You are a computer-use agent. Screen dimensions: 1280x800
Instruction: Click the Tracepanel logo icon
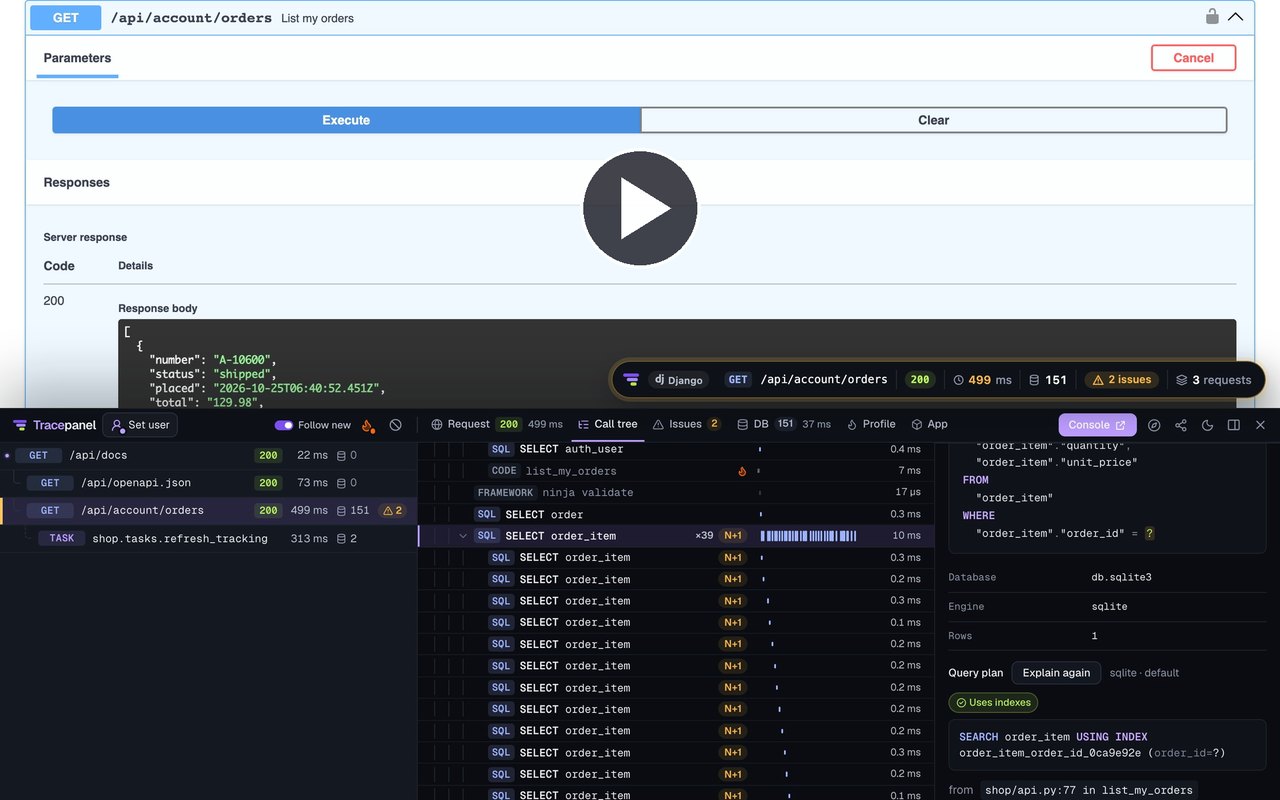point(20,425)
